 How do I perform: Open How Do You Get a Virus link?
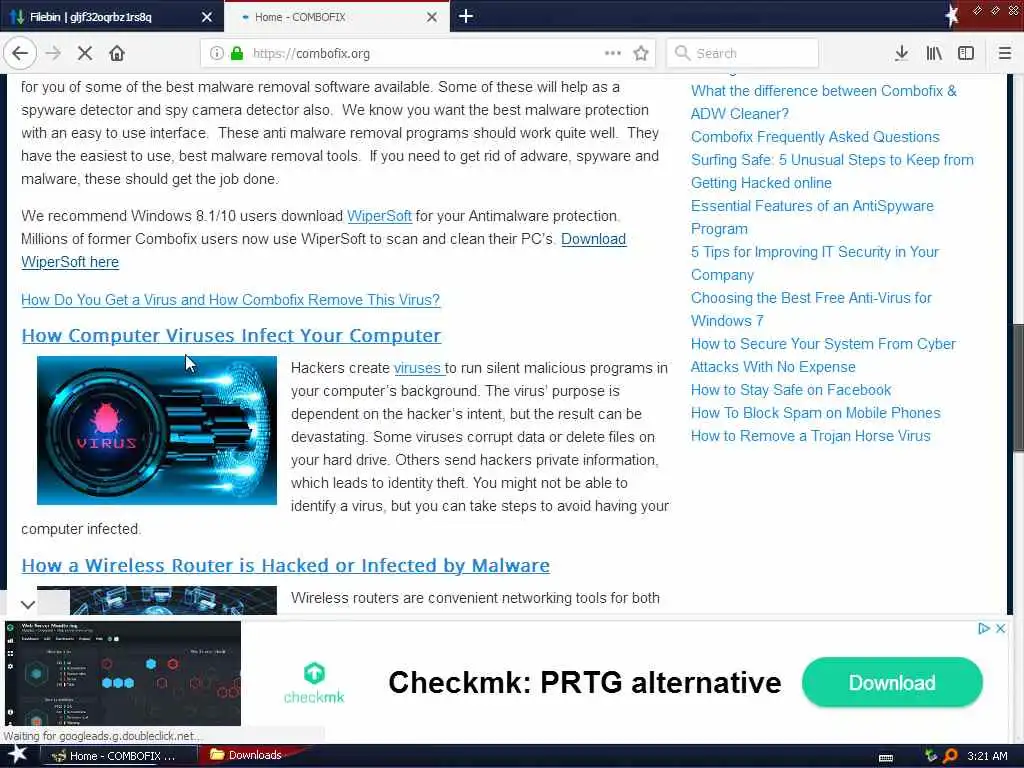(x=231, y=300)
